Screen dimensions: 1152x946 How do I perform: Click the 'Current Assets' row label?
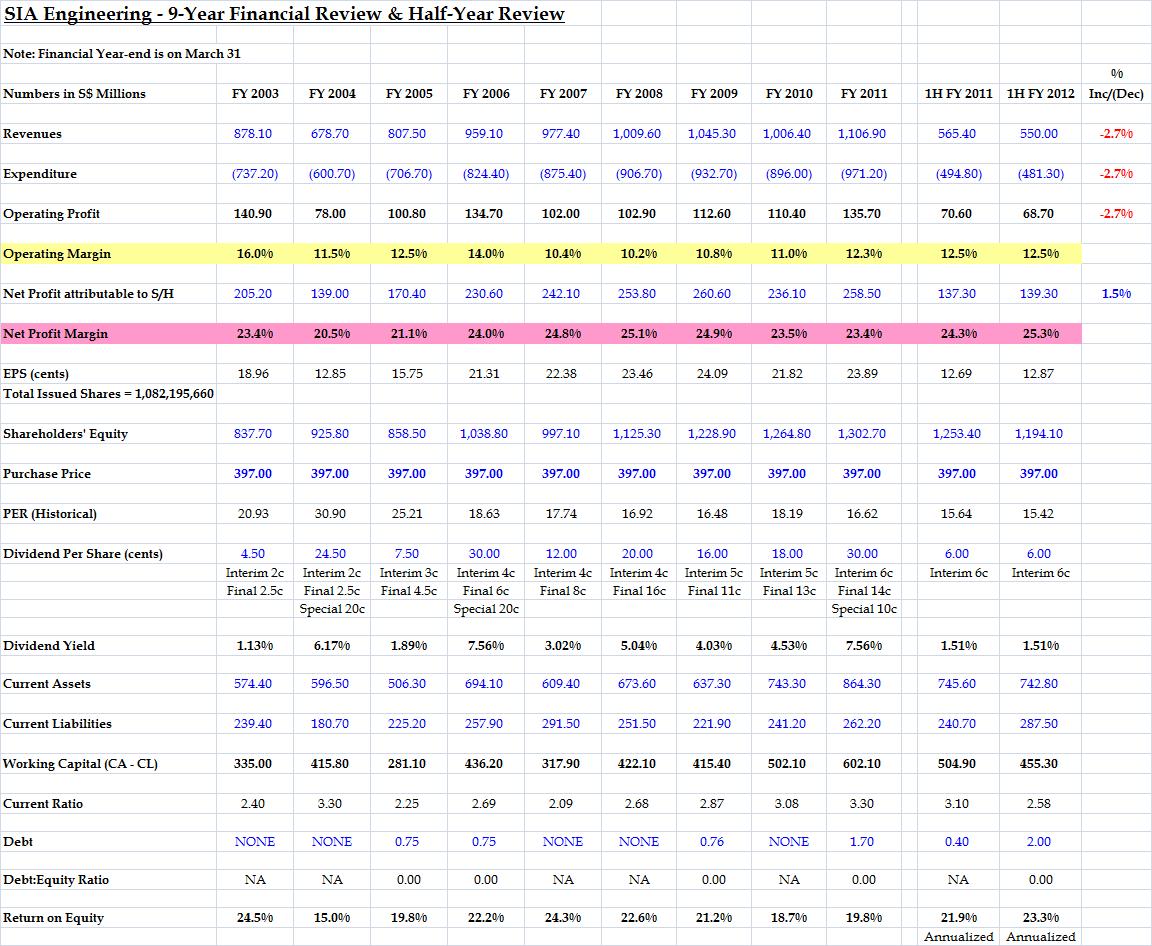47,684
